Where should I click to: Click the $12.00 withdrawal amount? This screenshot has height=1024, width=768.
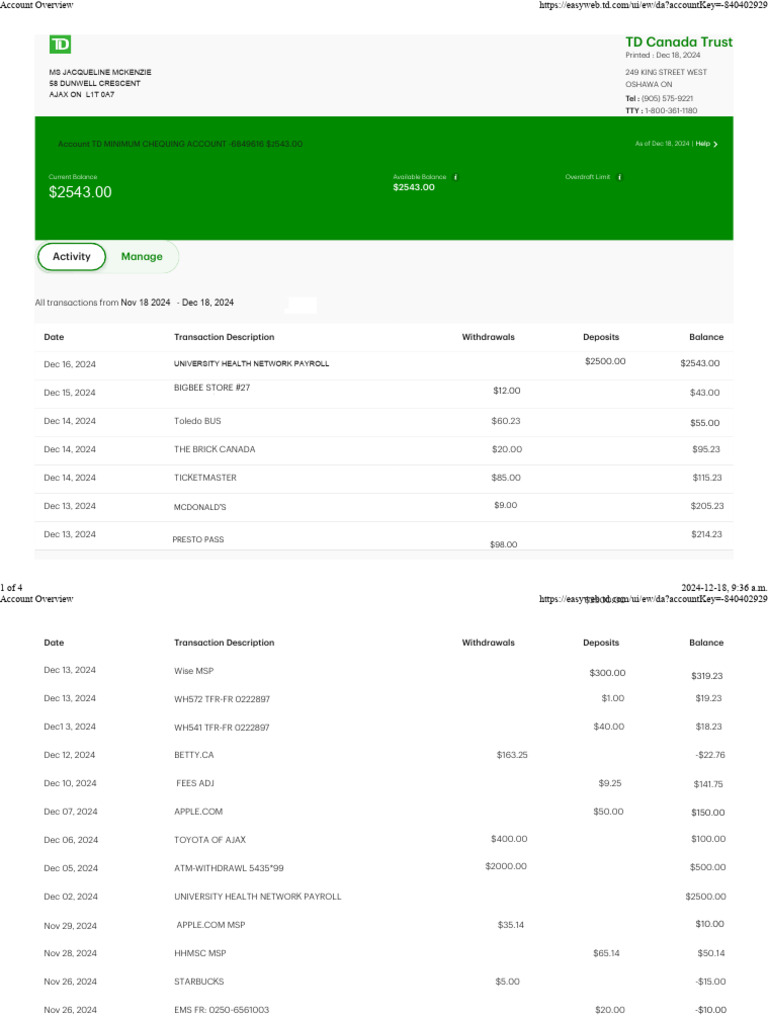(x=506, y=391)
